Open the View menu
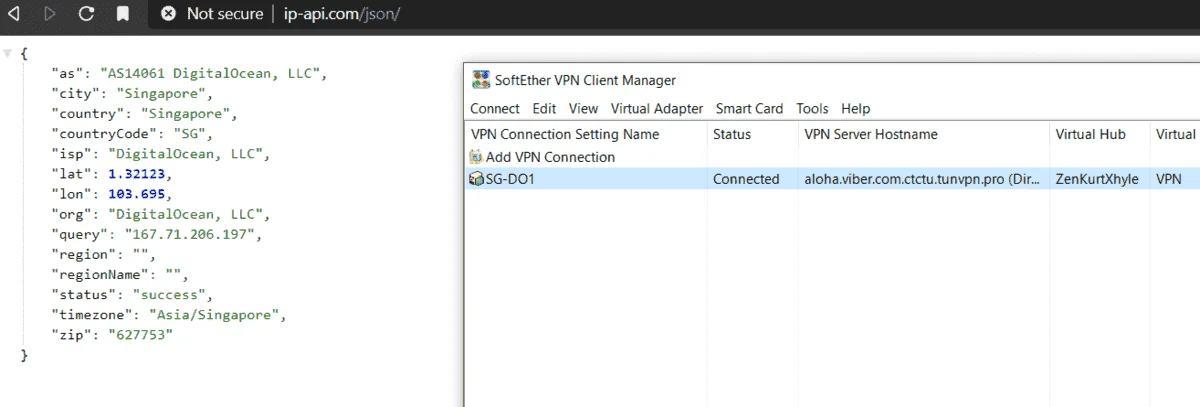The height and width of the screenshot is (407, 1200). [x=583, y=108]
